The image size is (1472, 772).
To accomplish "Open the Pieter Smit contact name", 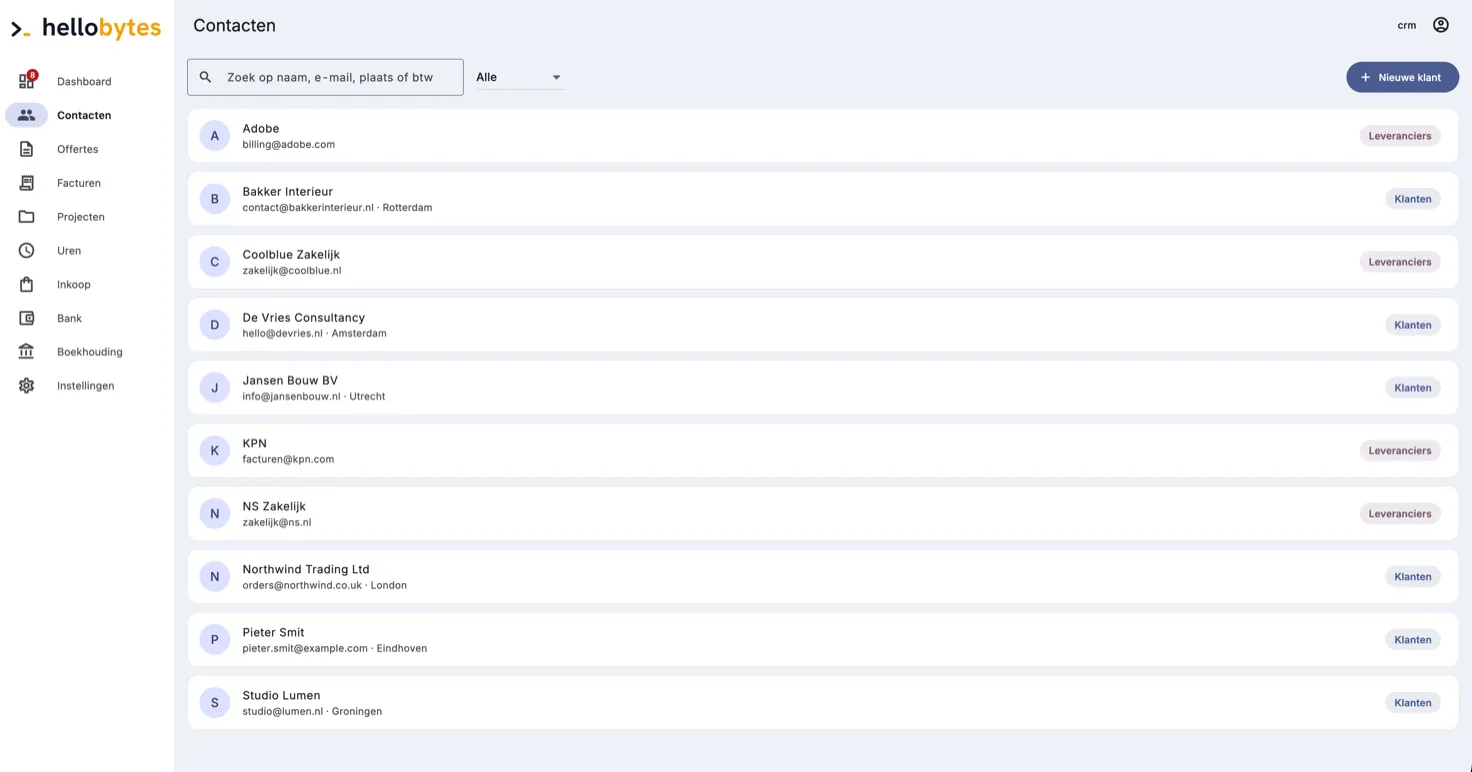I will pos(273,633).
